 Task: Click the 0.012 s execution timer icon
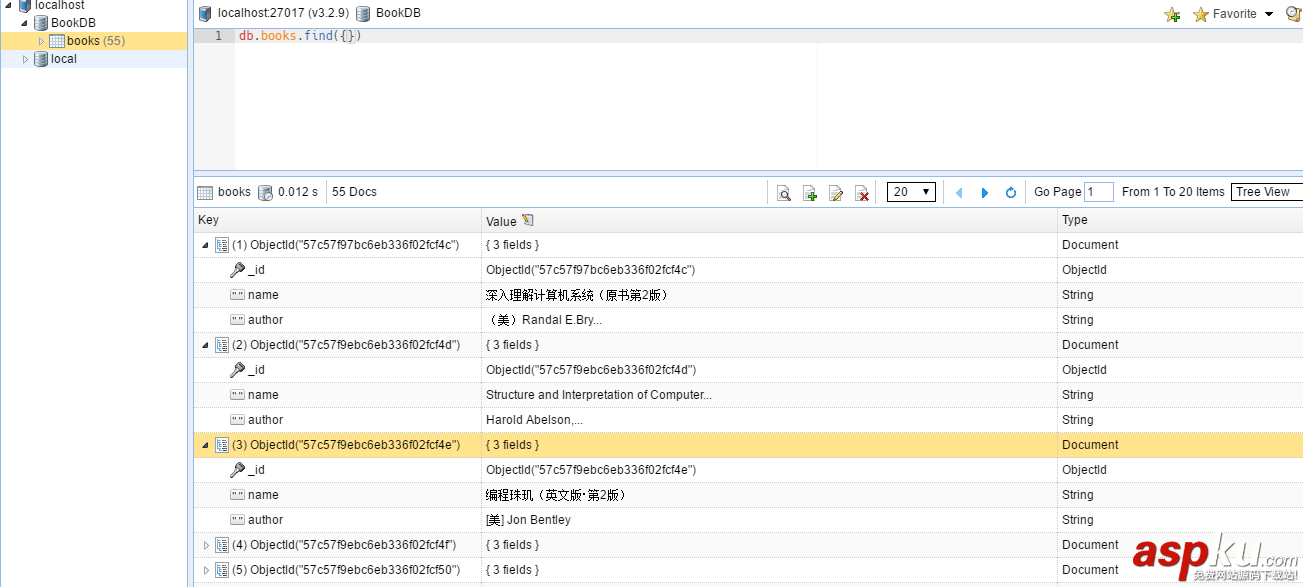(265, 192)
